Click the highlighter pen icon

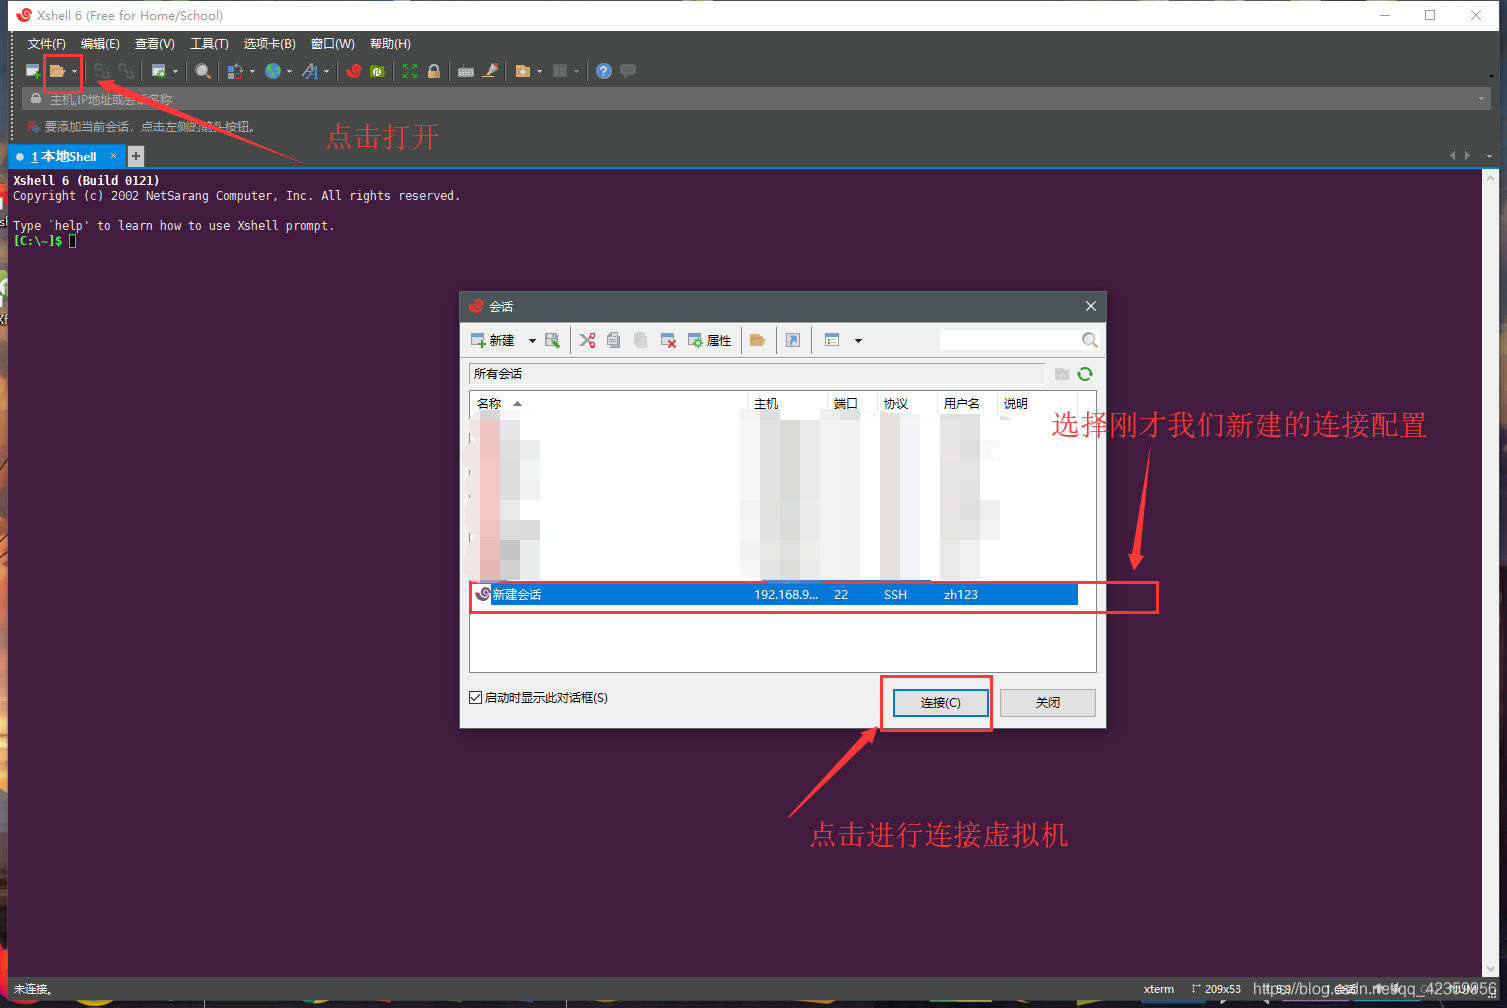coord(490,71)
